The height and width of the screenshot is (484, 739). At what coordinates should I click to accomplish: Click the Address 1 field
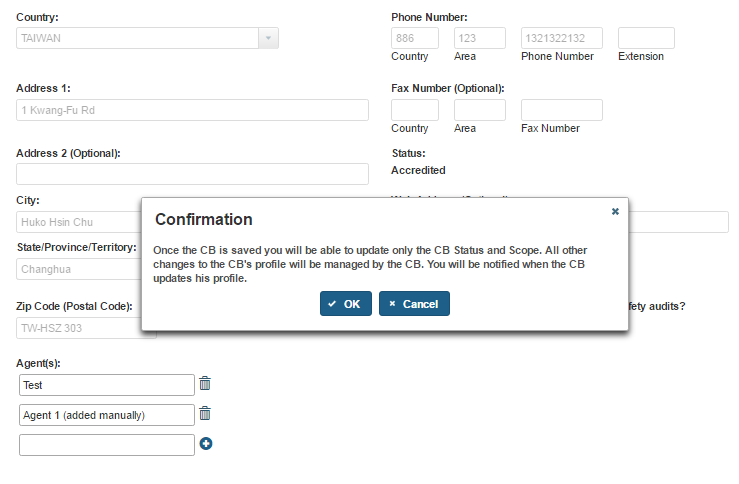[x=193, y=110]
